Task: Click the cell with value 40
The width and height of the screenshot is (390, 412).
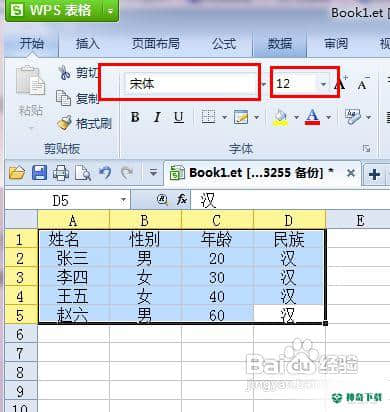Action: click(218, 296)
